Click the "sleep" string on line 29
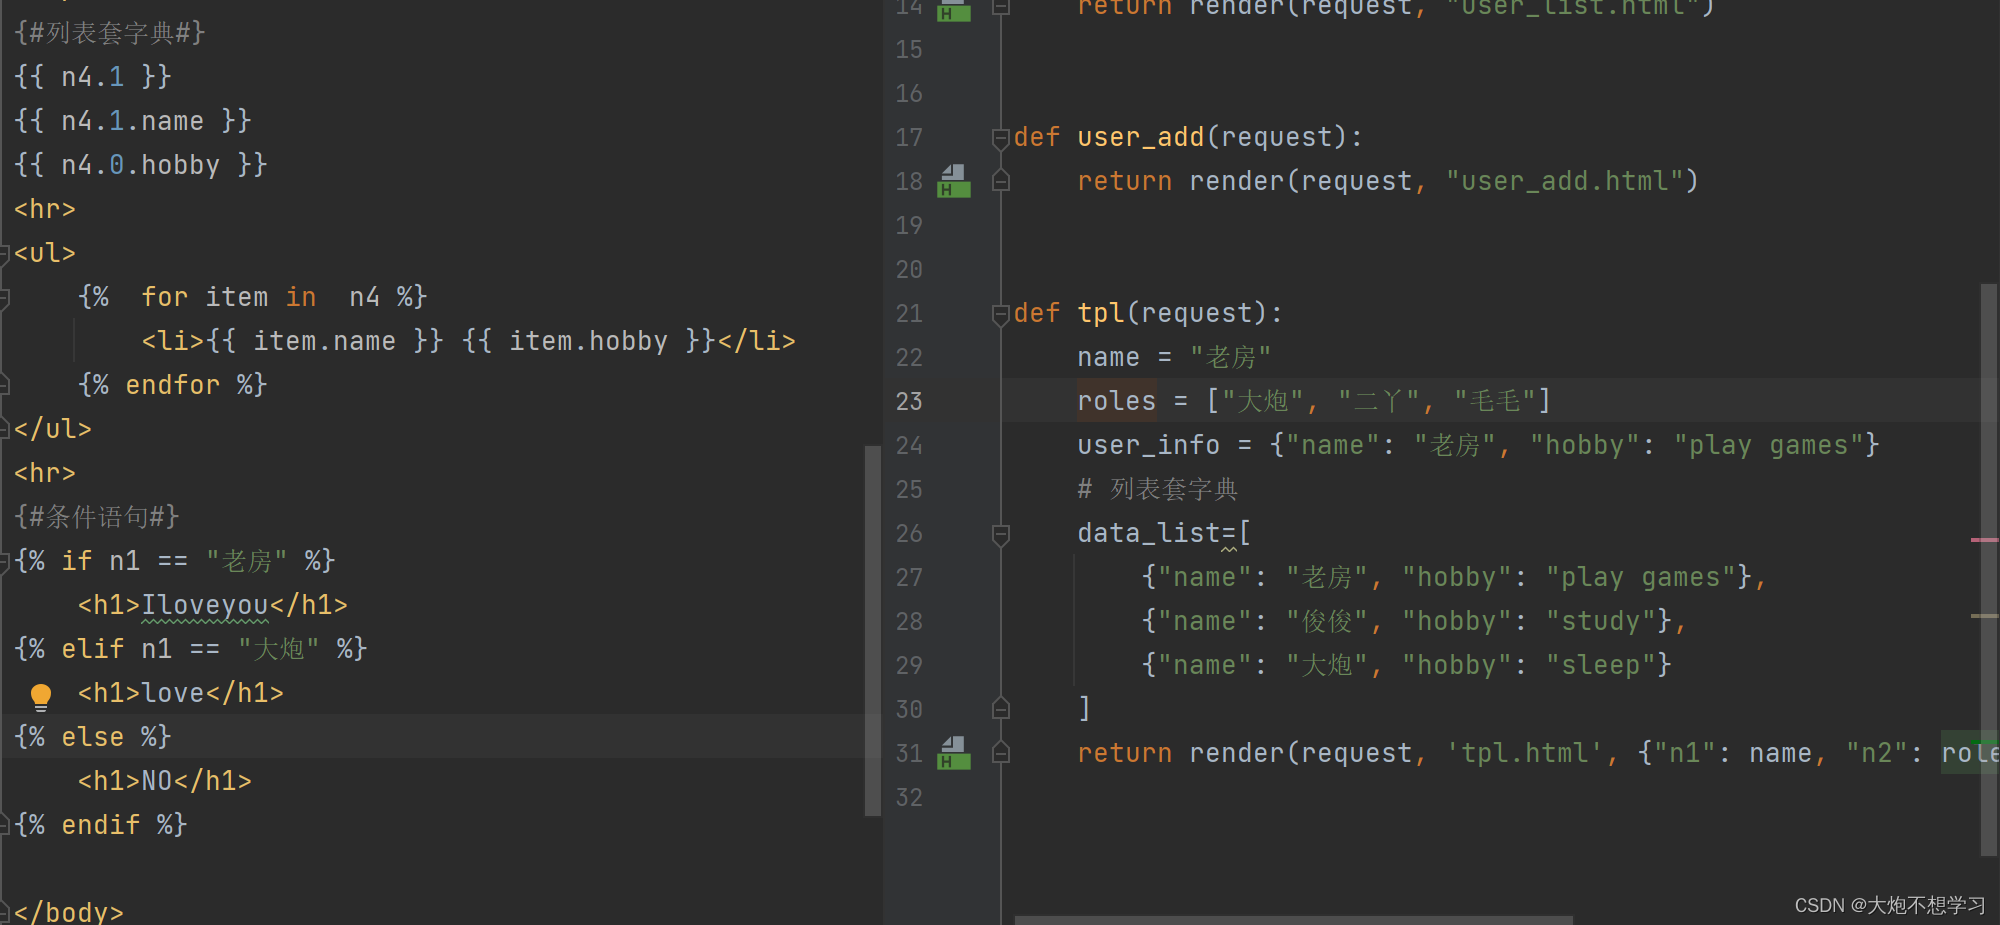Image resolution: width=2000 pixels, height=925 pixels. (x=1601, y=666)
